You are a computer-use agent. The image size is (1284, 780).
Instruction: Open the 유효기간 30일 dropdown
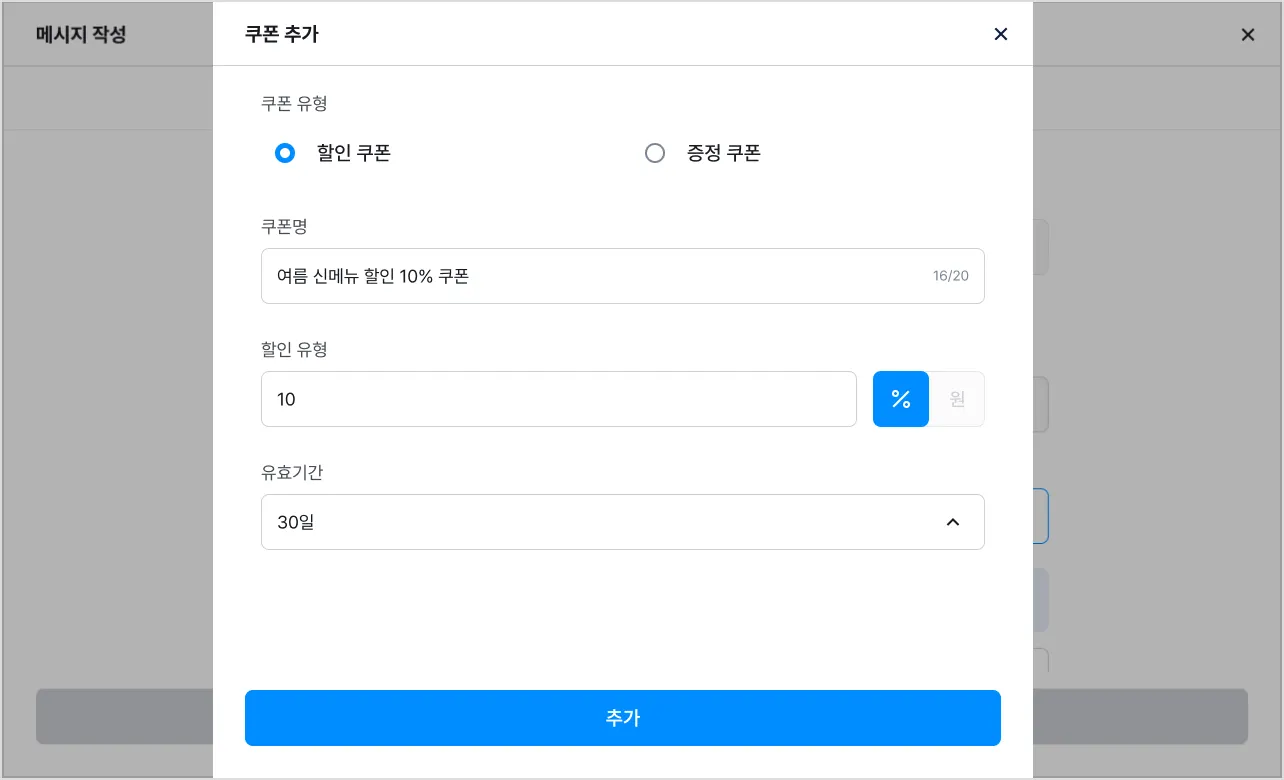click(x=600, y=522)
